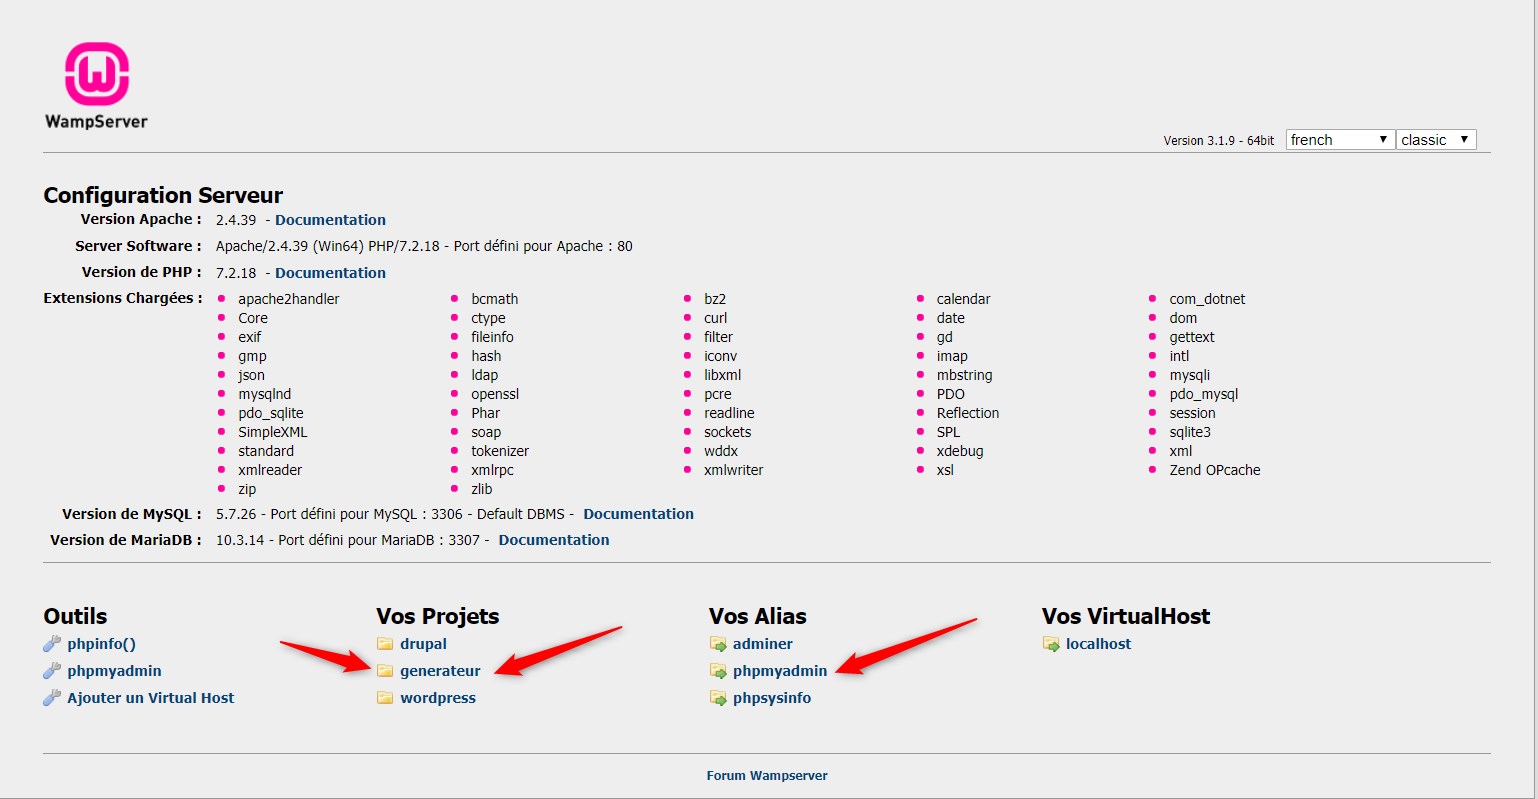This screenshot has height=799, width=1538.
Task: Click wrench icon beside phpmyadmin tool
Action: point(52,671)
